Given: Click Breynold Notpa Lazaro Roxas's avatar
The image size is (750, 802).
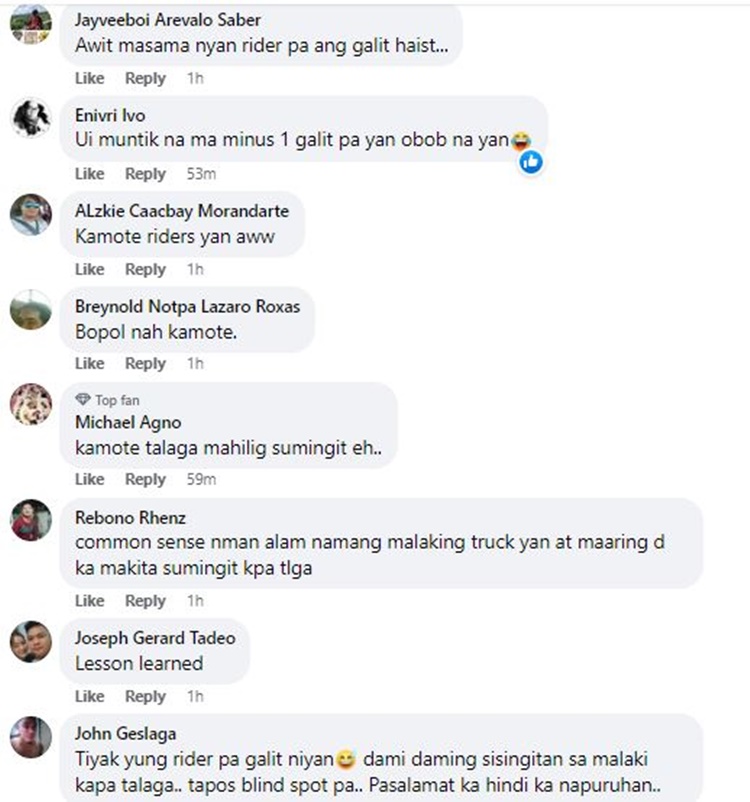Looking at the screenshot, I should (x=30, y=309).
